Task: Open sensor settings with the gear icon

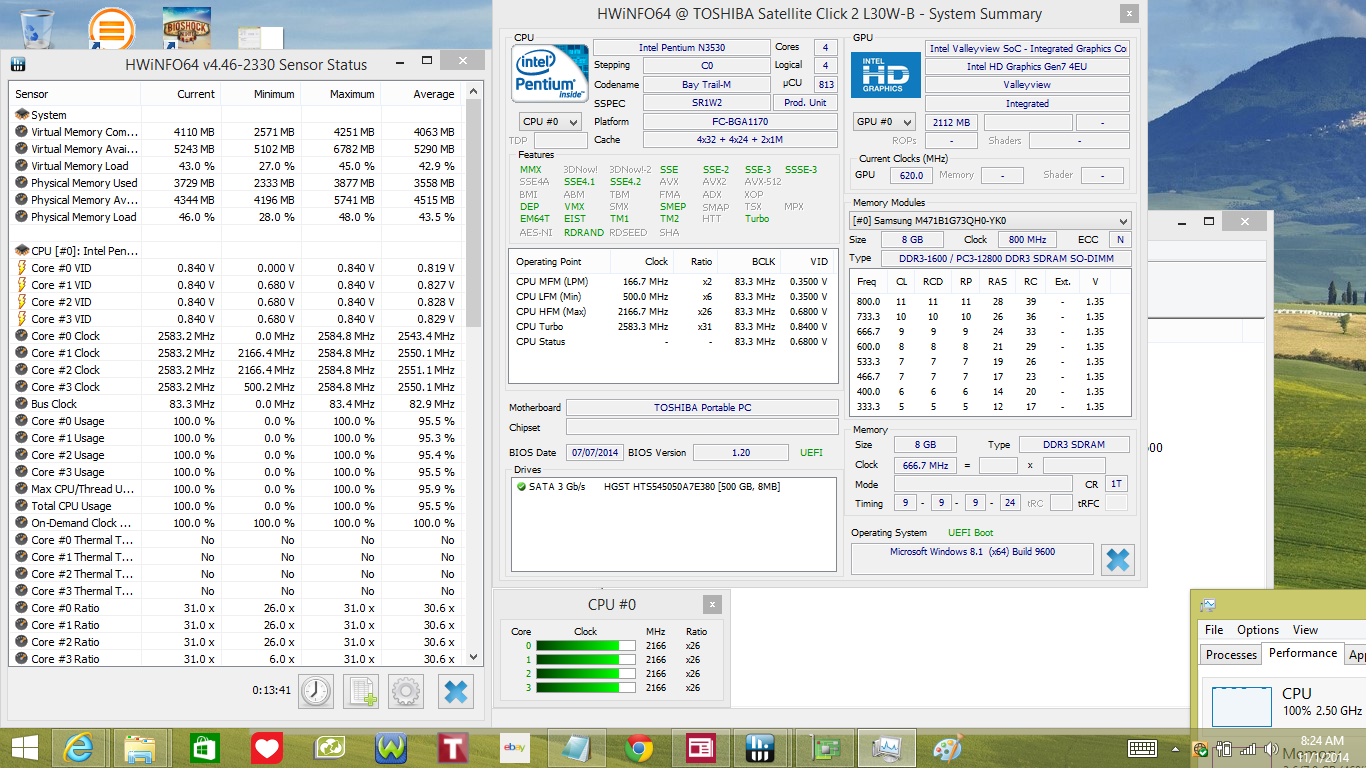Action: [407, 691]
